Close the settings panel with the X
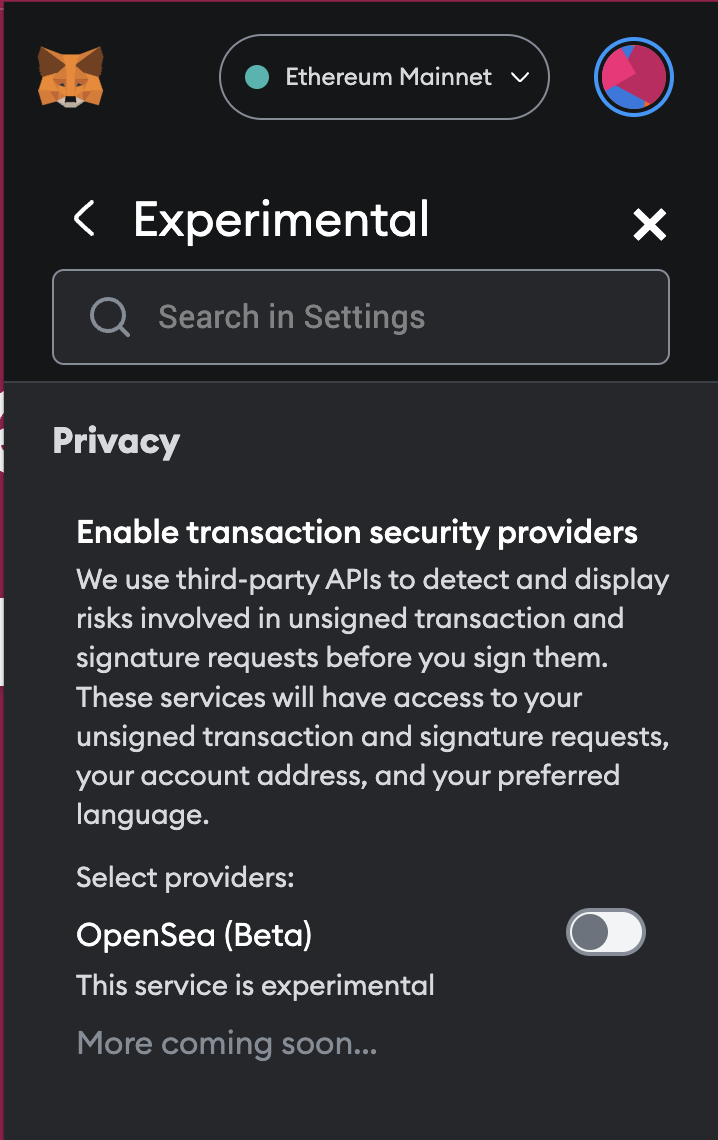The width and height of the screenshot is (718, 1140). [x=649, y=224]
